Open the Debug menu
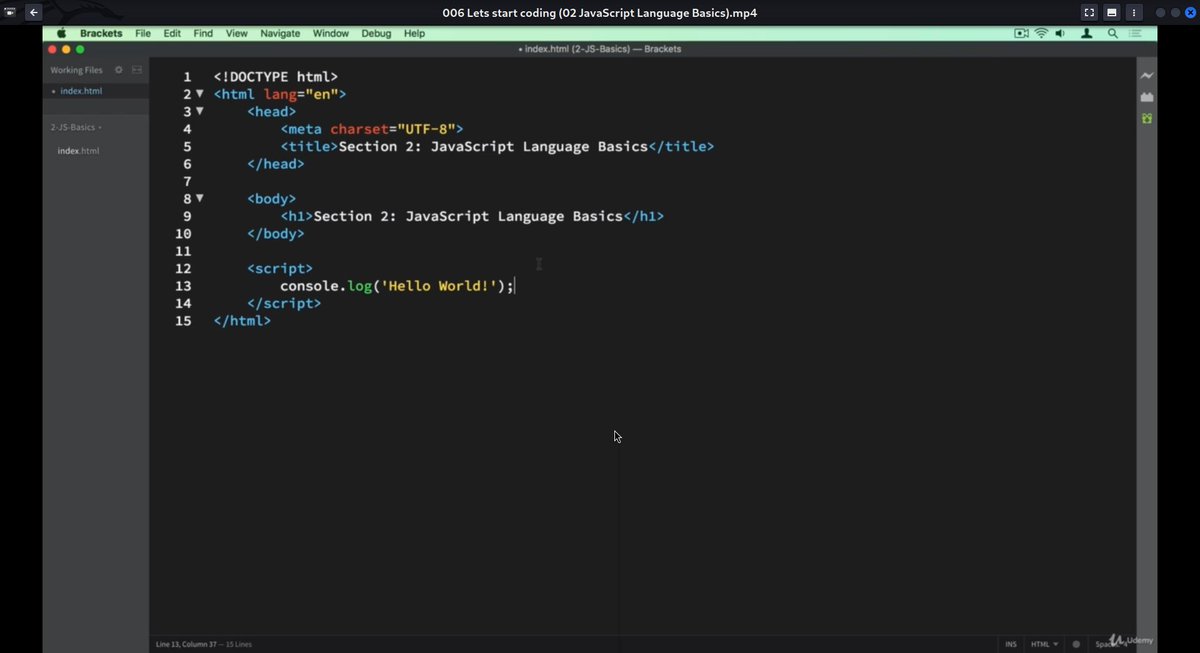 [376, 33]
